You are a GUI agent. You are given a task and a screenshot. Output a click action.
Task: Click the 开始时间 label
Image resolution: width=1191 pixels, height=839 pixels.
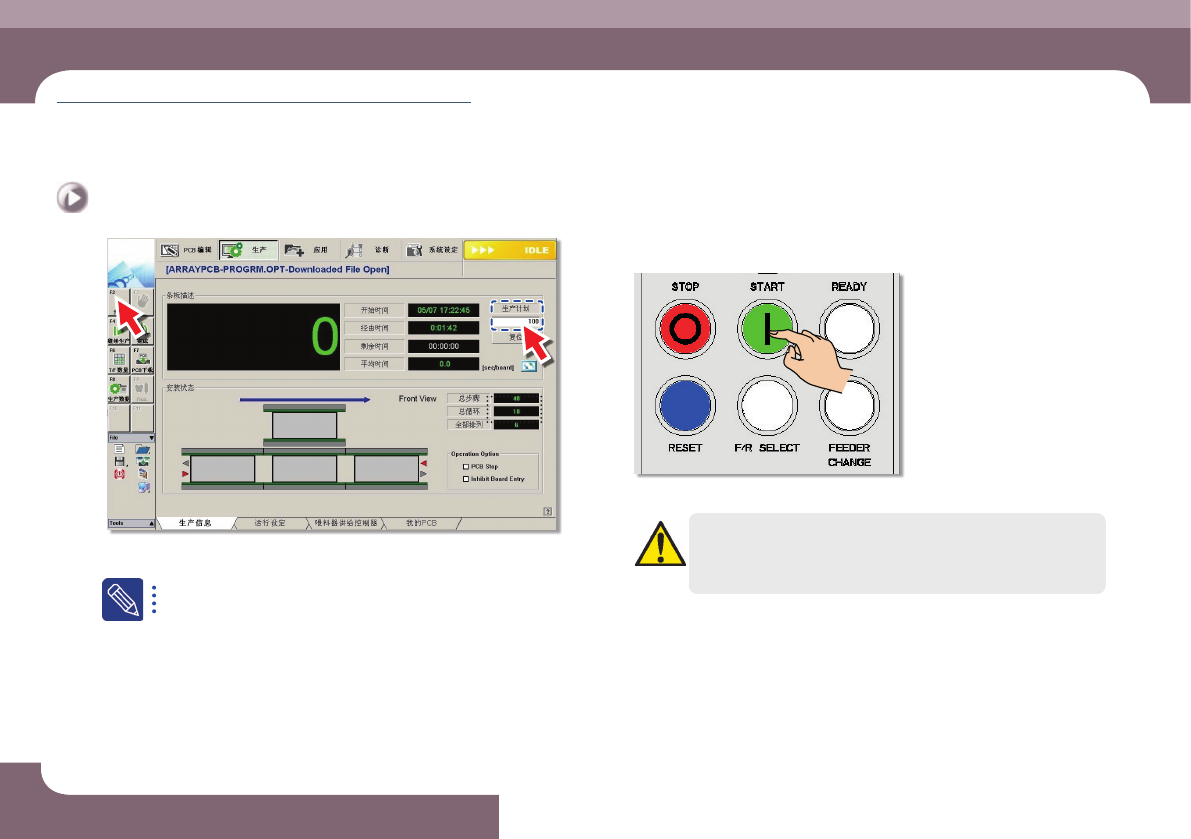pos(374,310)
